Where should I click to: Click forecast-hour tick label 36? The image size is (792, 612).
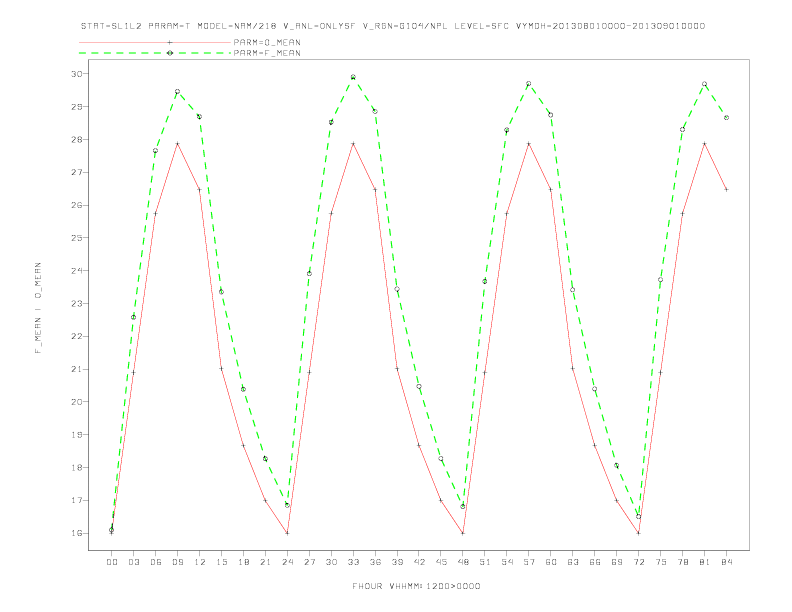(375, 562)
